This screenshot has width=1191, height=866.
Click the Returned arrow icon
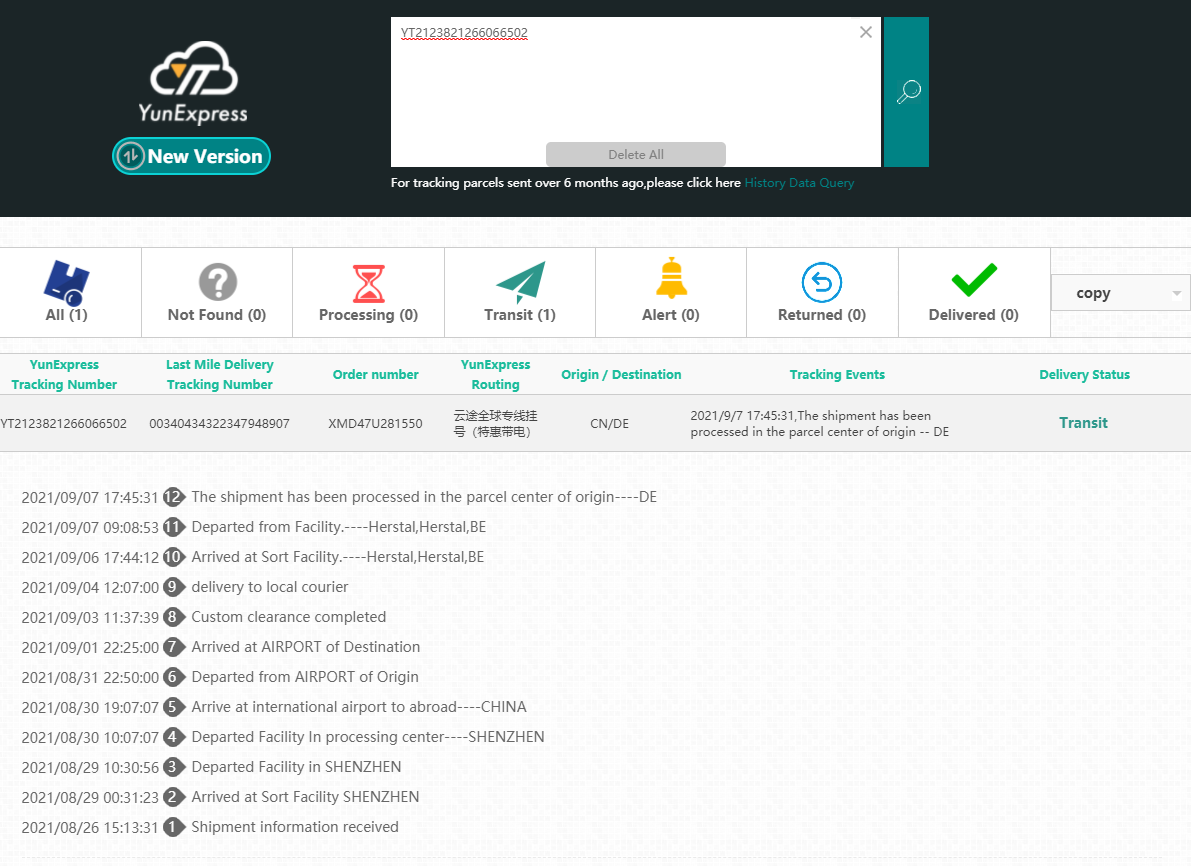click(x=822, y=283)
